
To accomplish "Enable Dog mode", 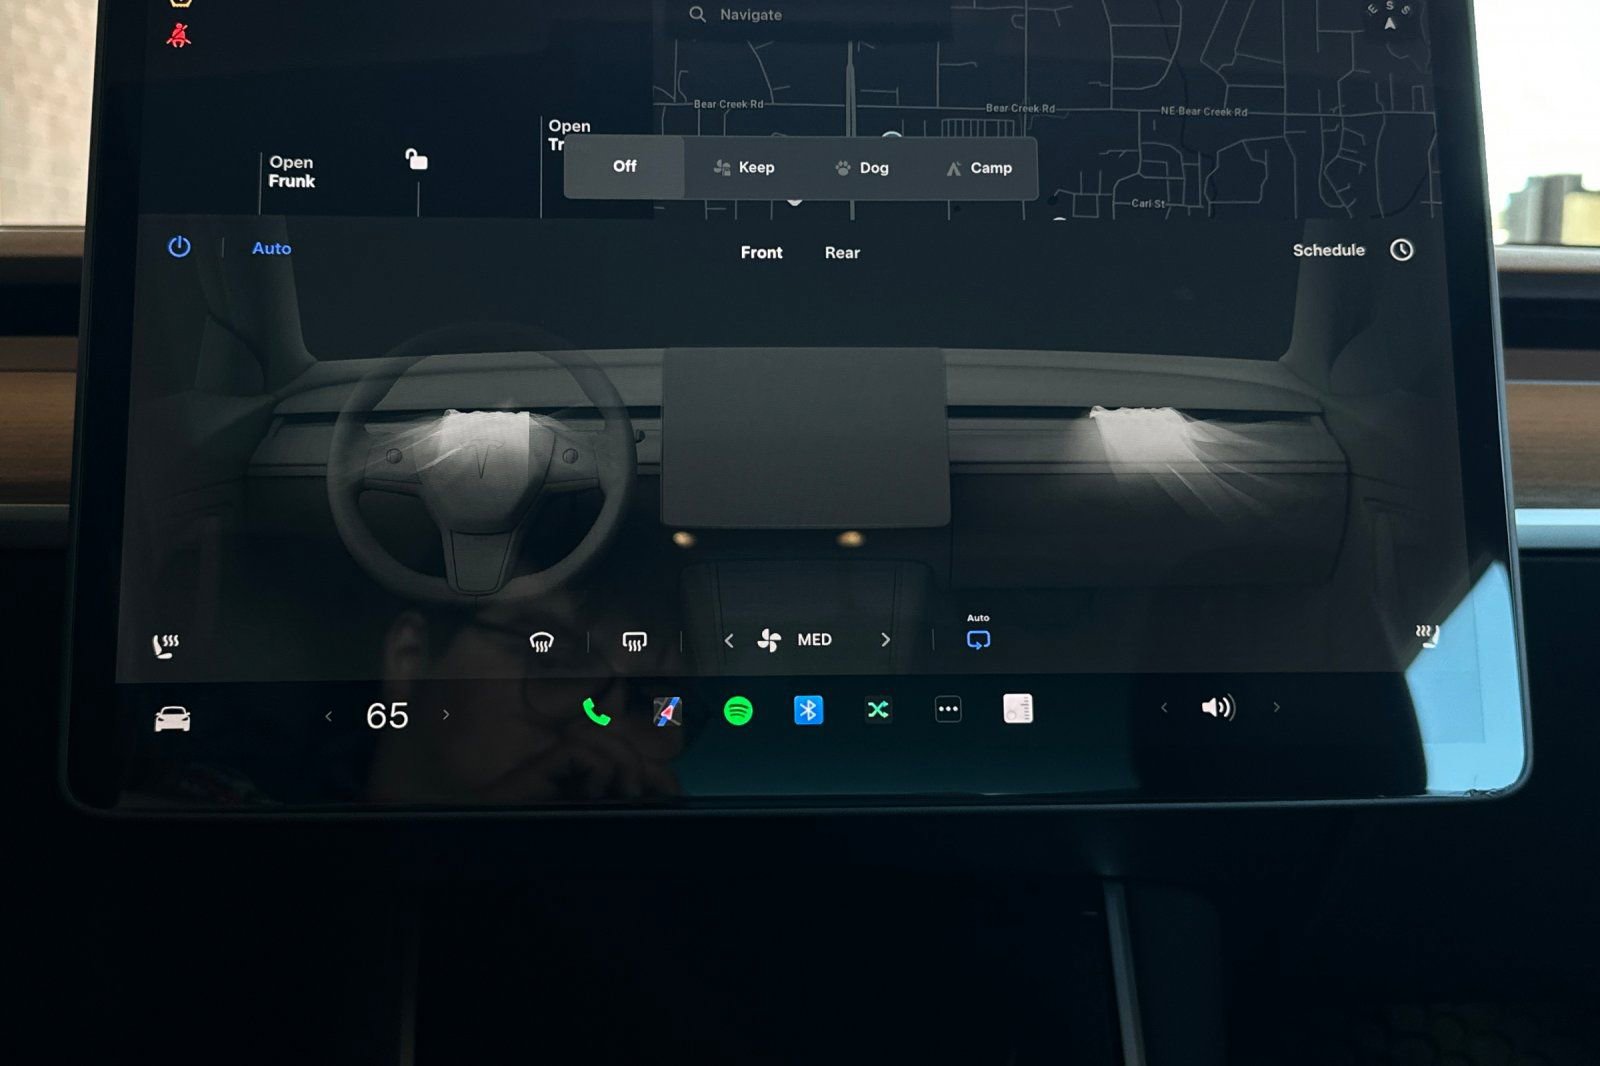I will [x=862, y=168].
